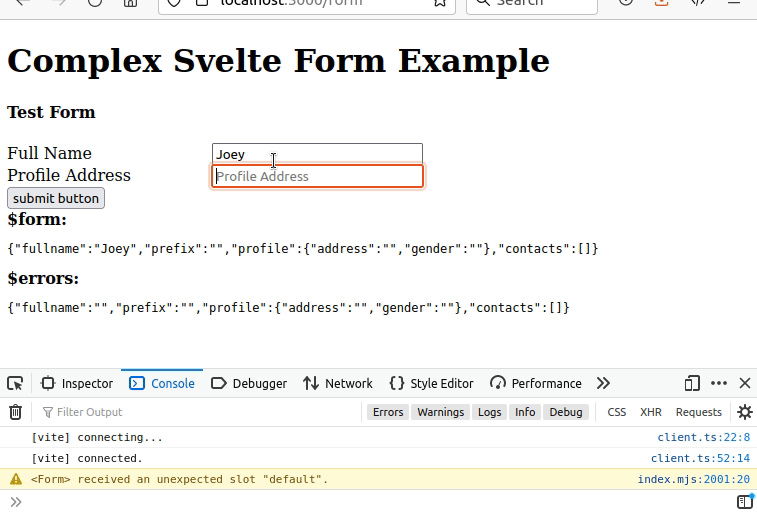Toggle the Errors filter
The image size is (757, 532).
click(388, 412)
